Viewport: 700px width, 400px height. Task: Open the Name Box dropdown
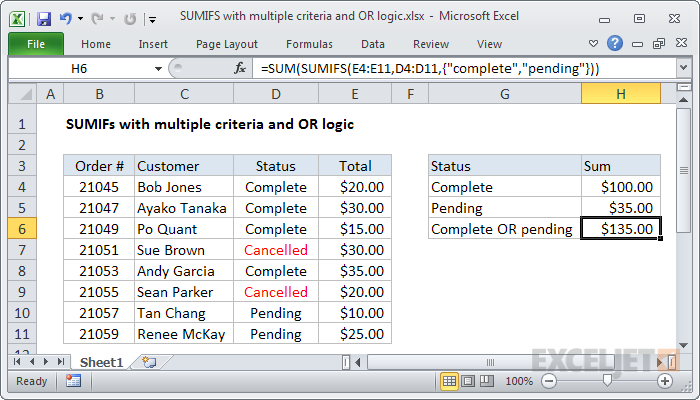pyautogui.click(x=157, y=68)
